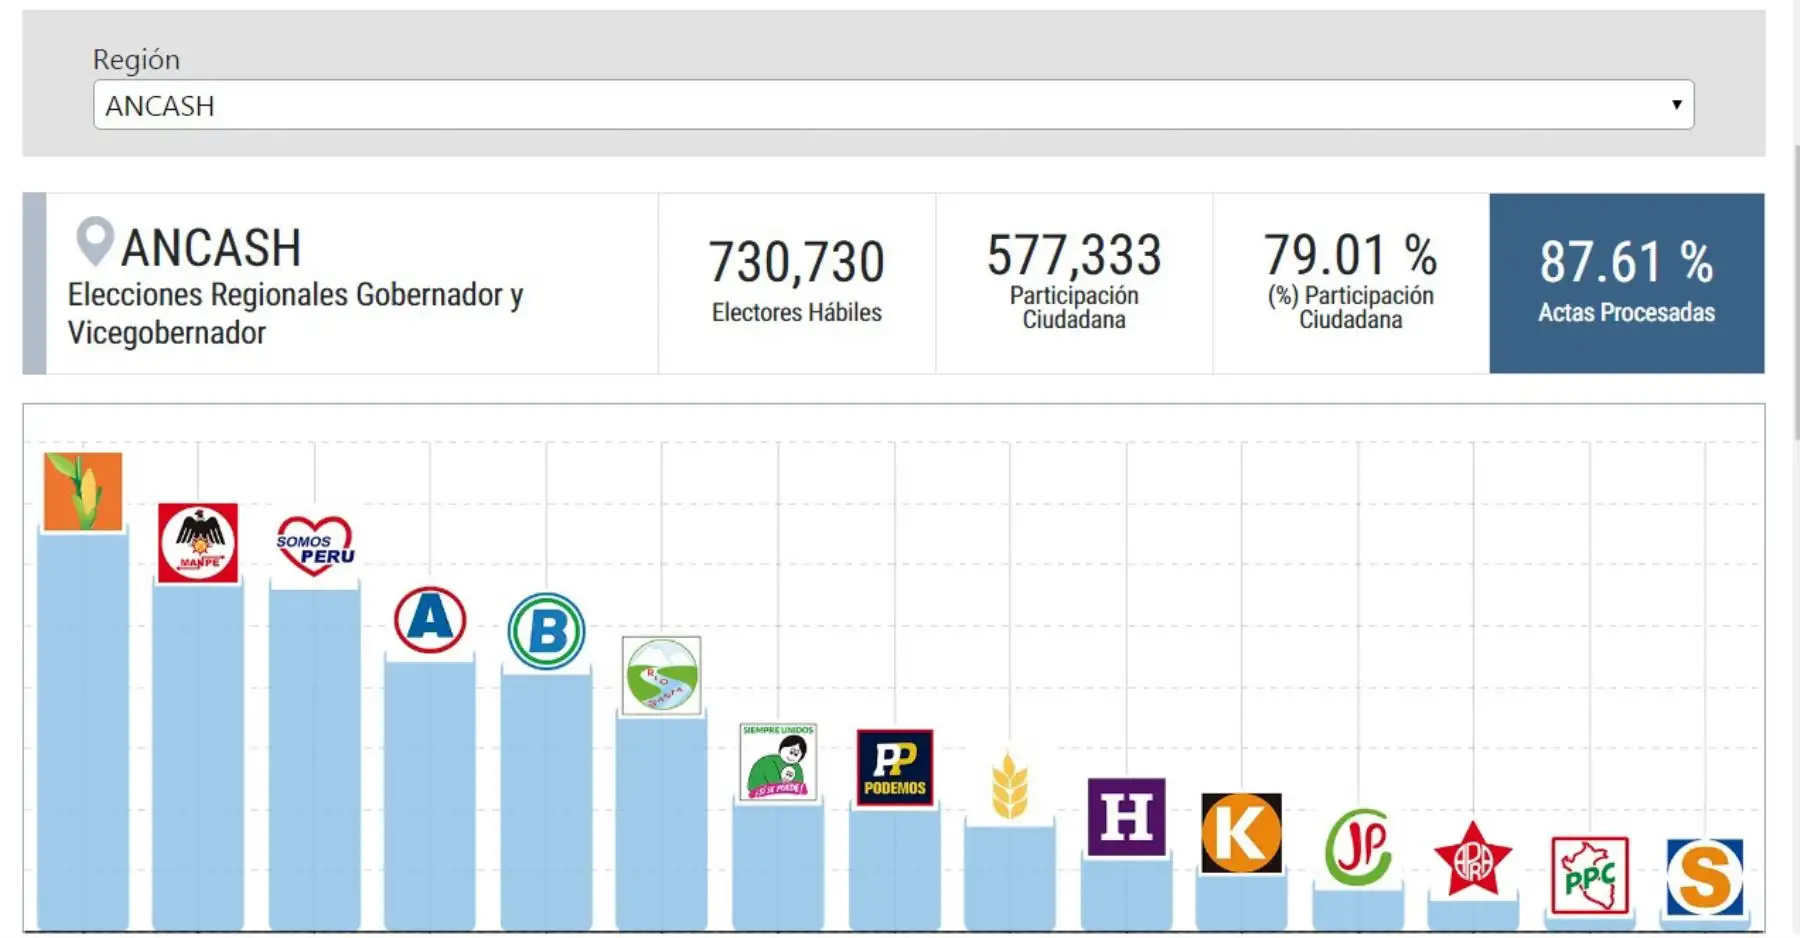Click the bar under the A logo

pyautogui.click(x=430, y=796)
